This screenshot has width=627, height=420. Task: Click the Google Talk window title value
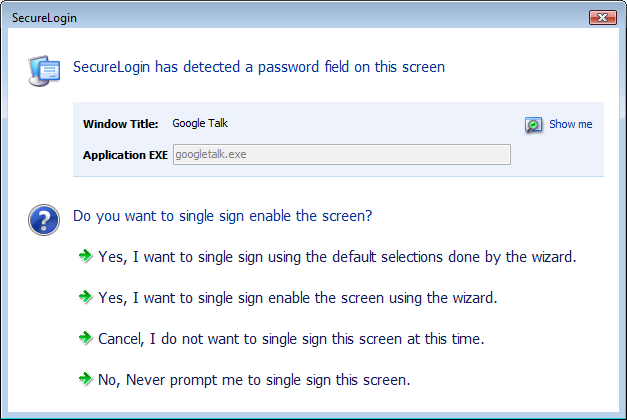click(x=200, y=124)
